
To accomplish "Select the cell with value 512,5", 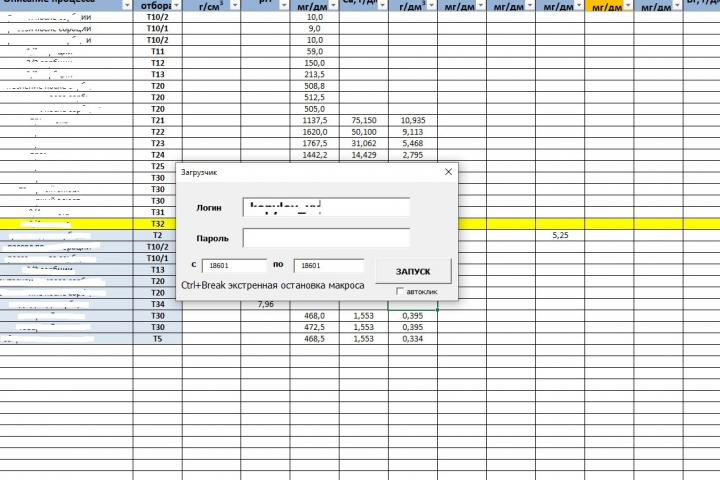I will (x=315, y=97).
